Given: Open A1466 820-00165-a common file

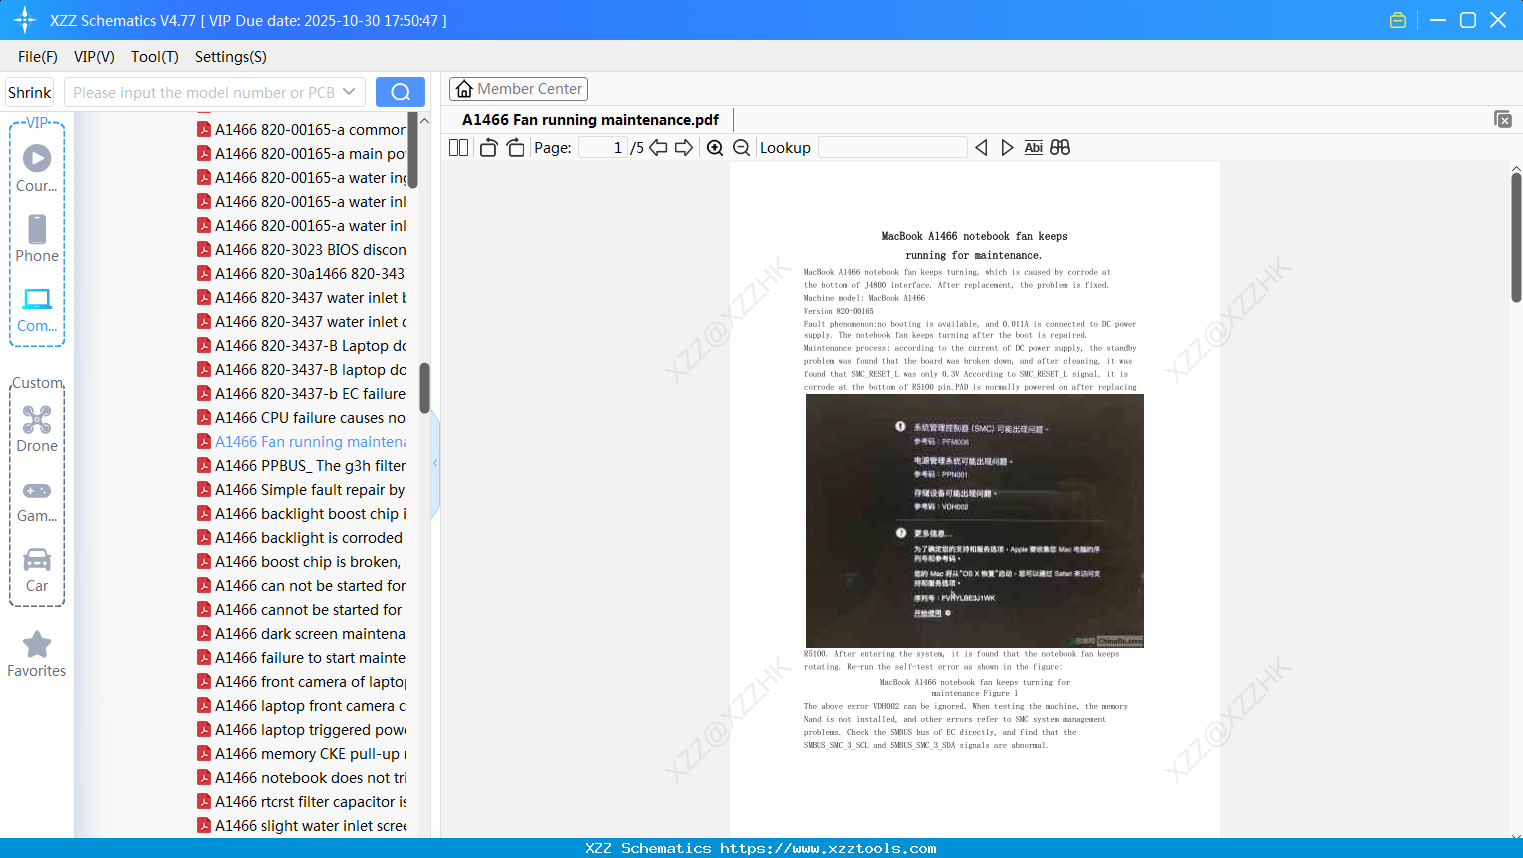Looking at the screenshot, I should tap(301, 130).
